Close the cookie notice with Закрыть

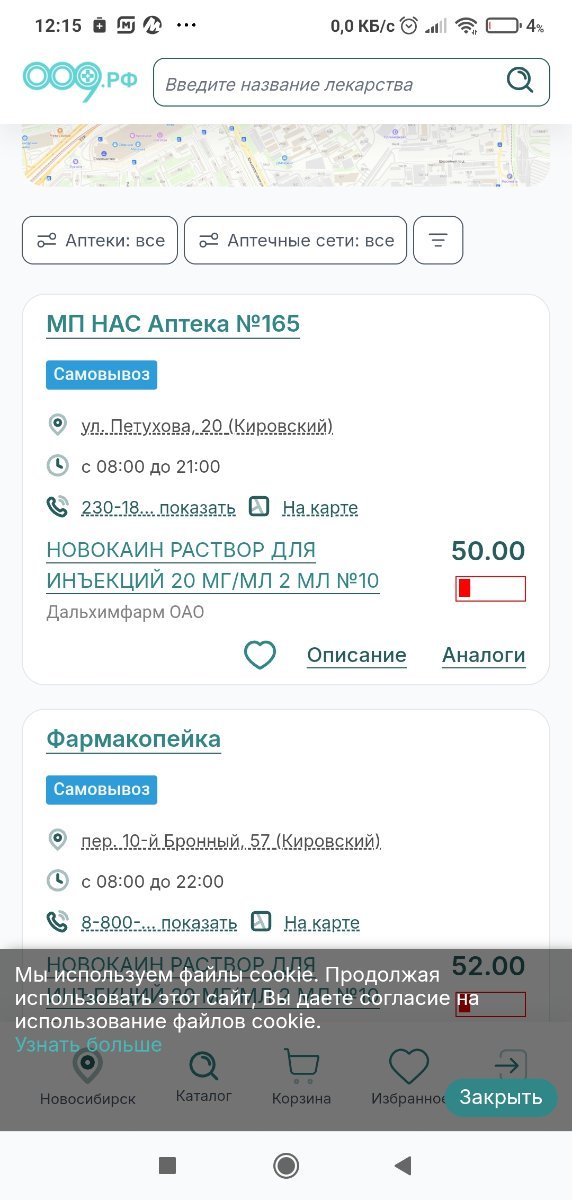501,1097
